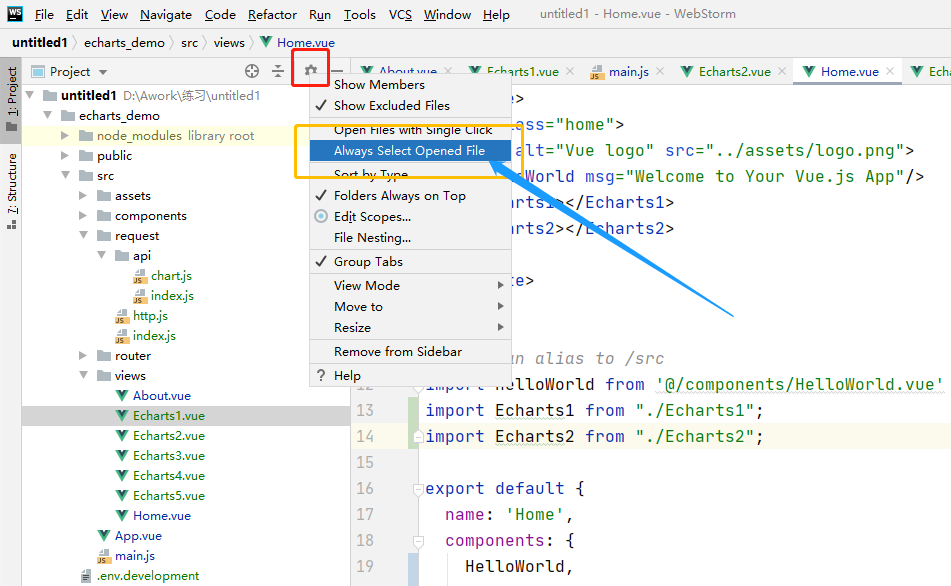Collapse the echarts_demo folder
Image resolution: width=951 pixels, height=586 pixels.
[x=48, y=115]
